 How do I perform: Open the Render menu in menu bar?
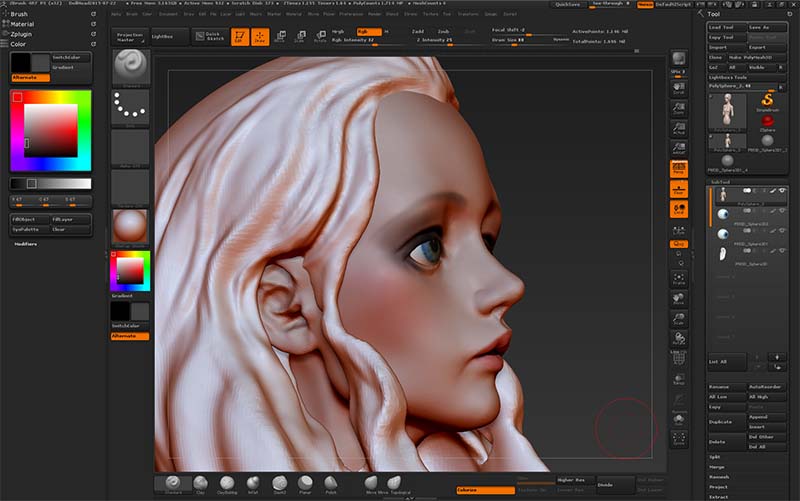pos(375,14)
